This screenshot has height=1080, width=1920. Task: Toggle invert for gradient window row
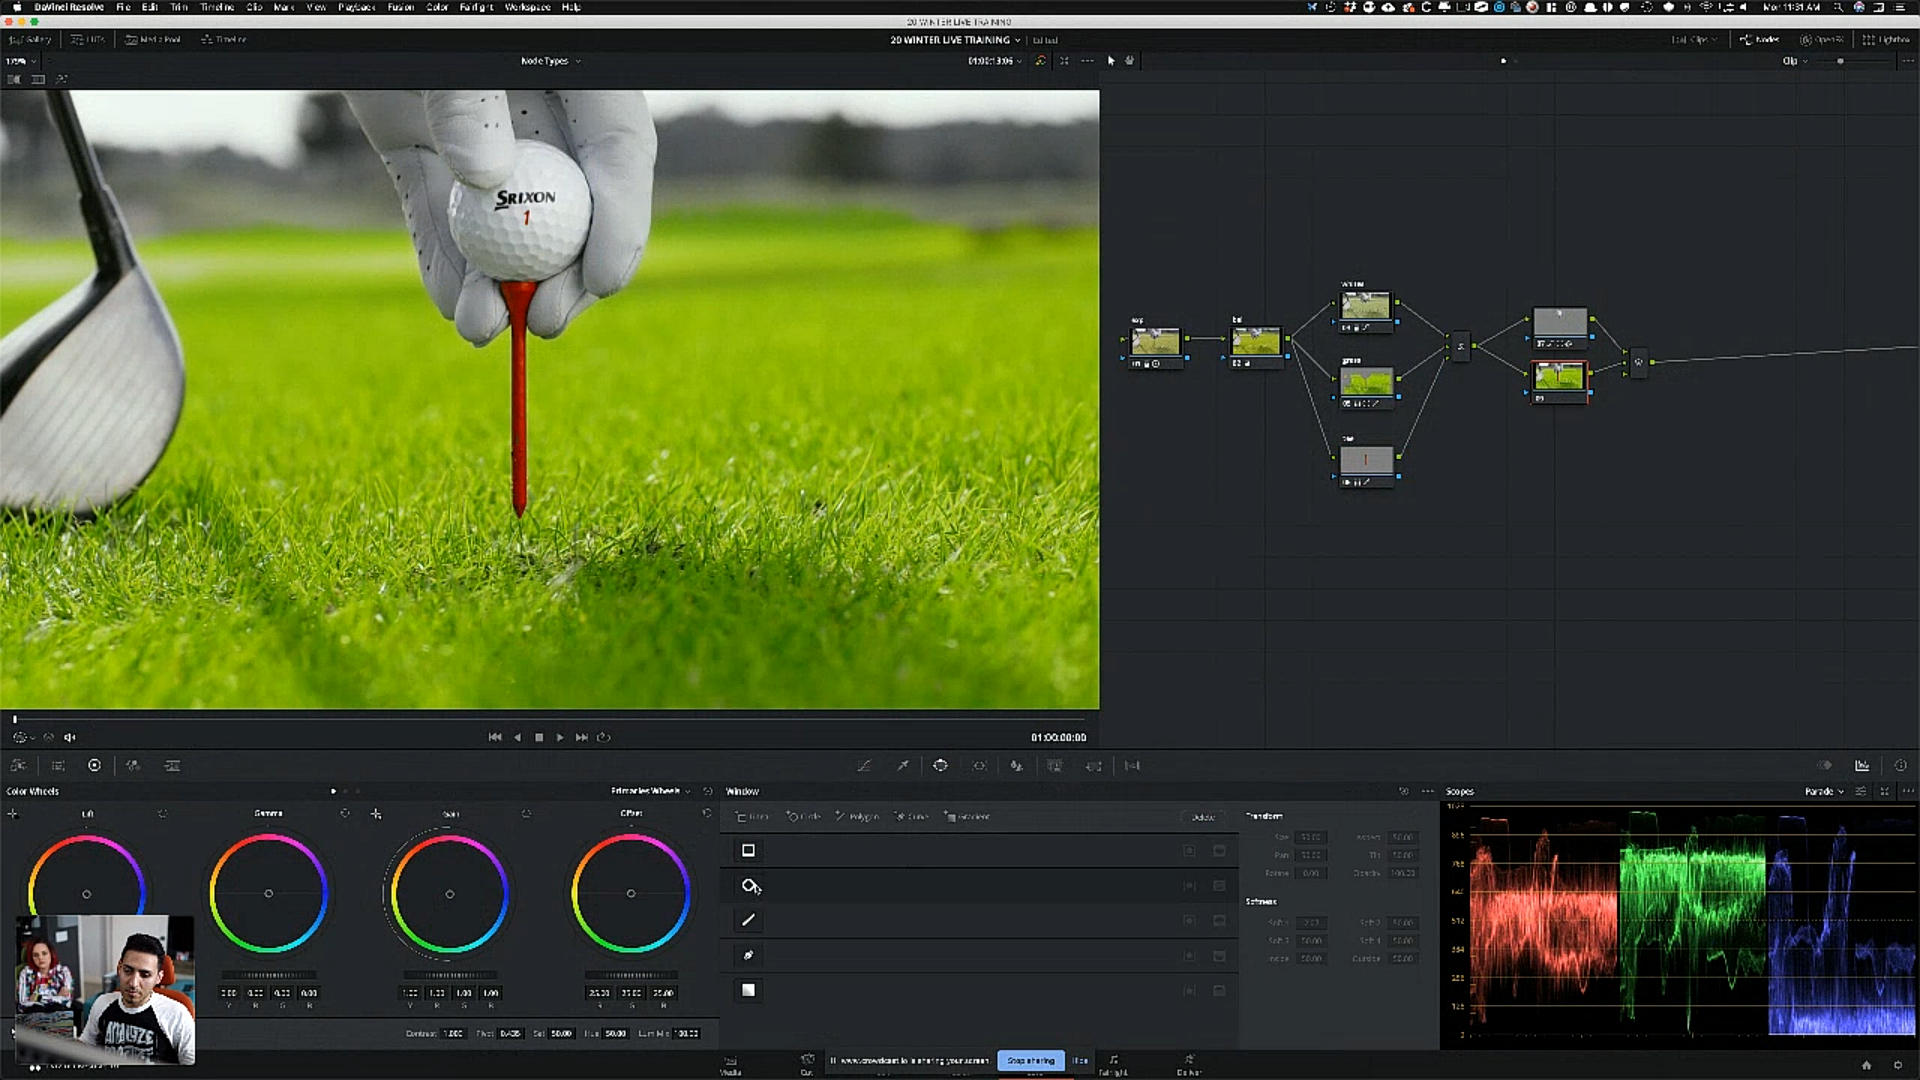(x=1219, y=991)
